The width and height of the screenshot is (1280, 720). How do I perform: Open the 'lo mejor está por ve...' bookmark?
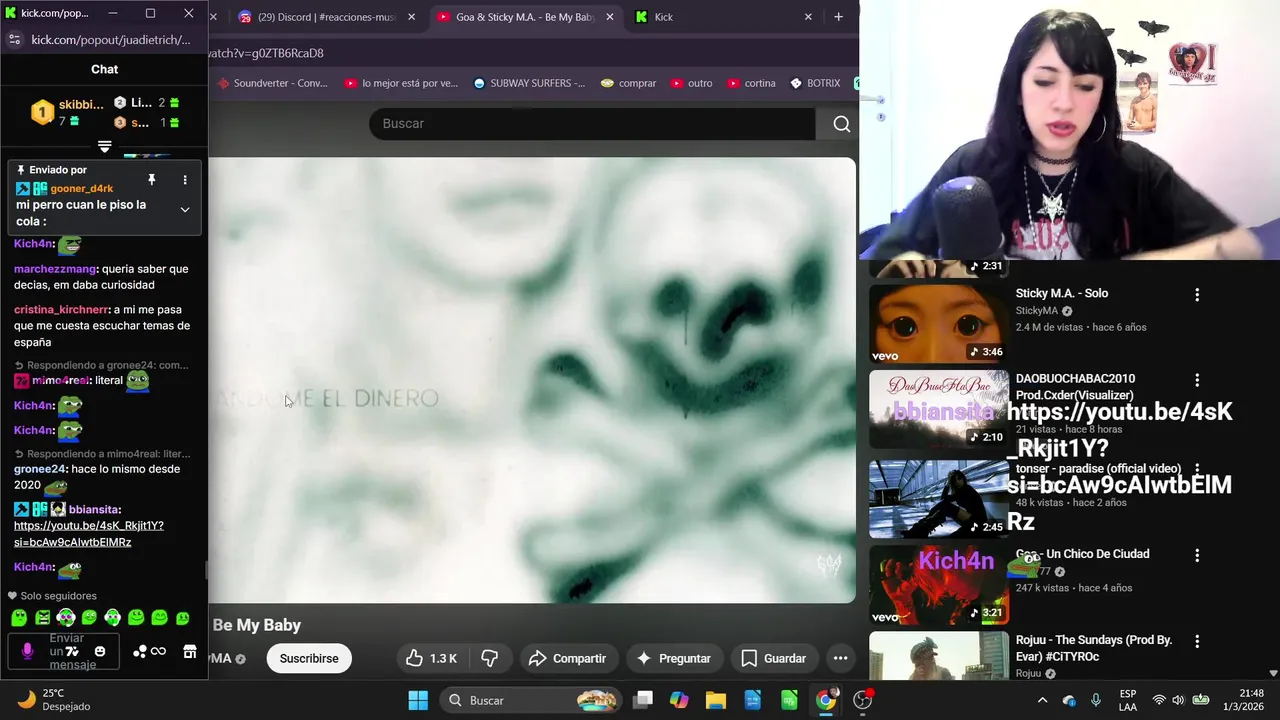point(401,83)
